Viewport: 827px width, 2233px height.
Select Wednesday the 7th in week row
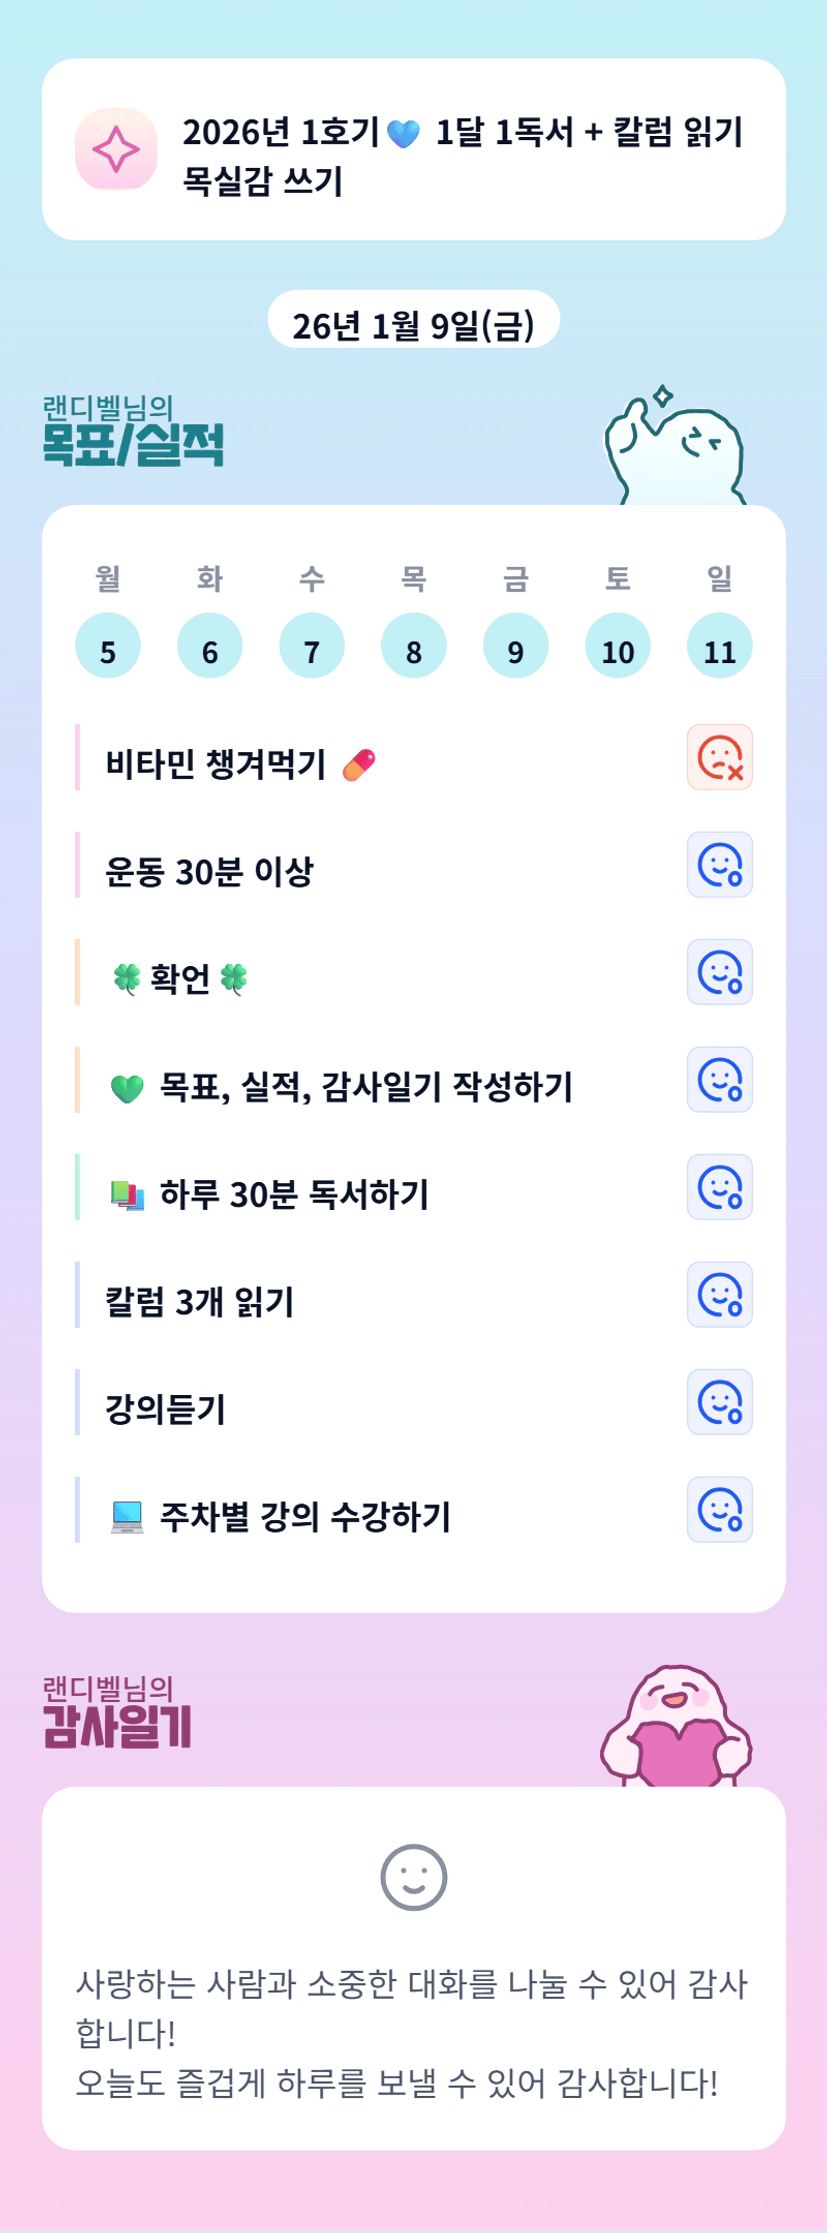[x=312, y=646]
